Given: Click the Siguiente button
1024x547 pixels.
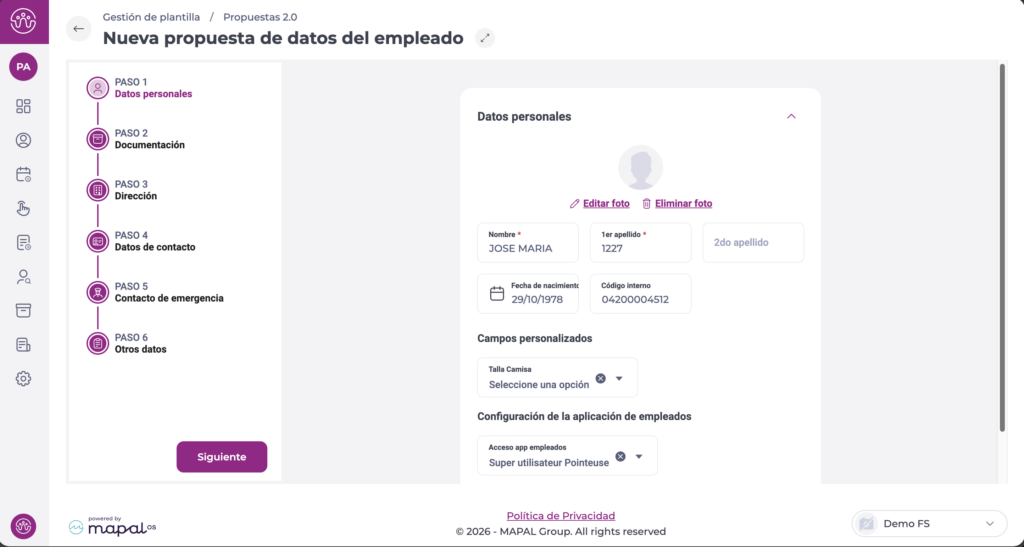Looking at the screenshot, I should (x=222, y=456).
